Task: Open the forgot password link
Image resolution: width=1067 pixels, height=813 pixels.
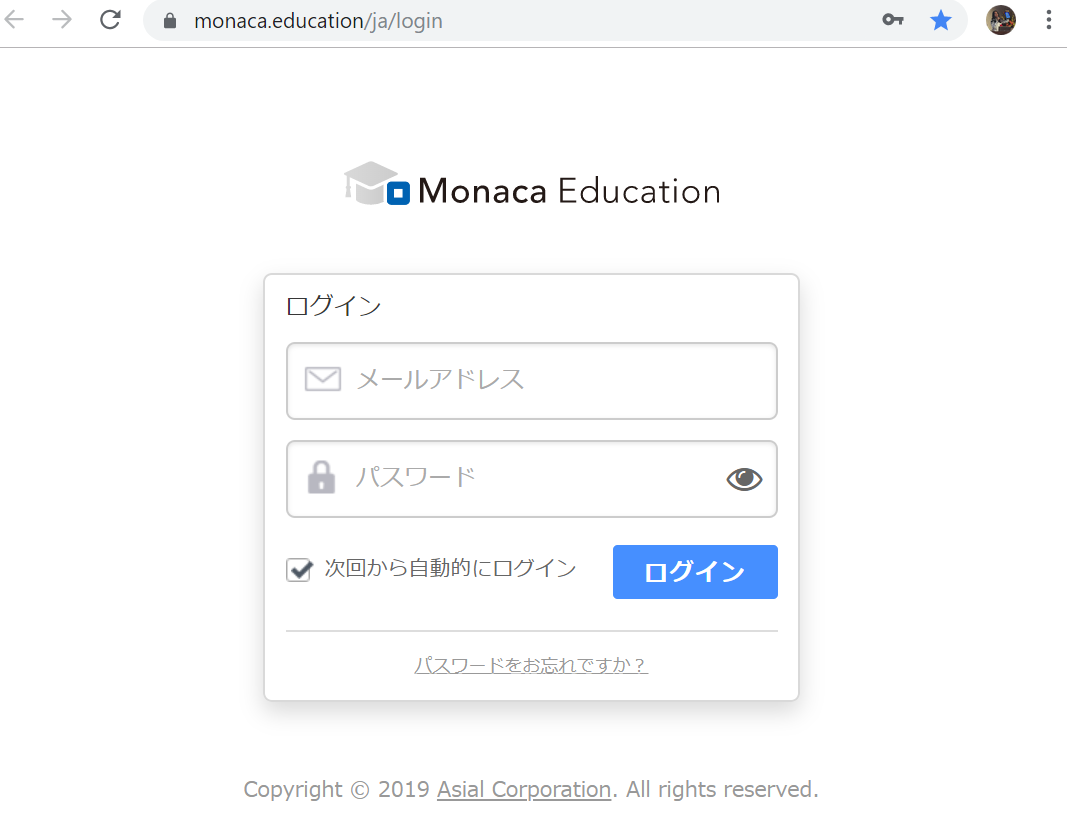Action: [531, 664]
